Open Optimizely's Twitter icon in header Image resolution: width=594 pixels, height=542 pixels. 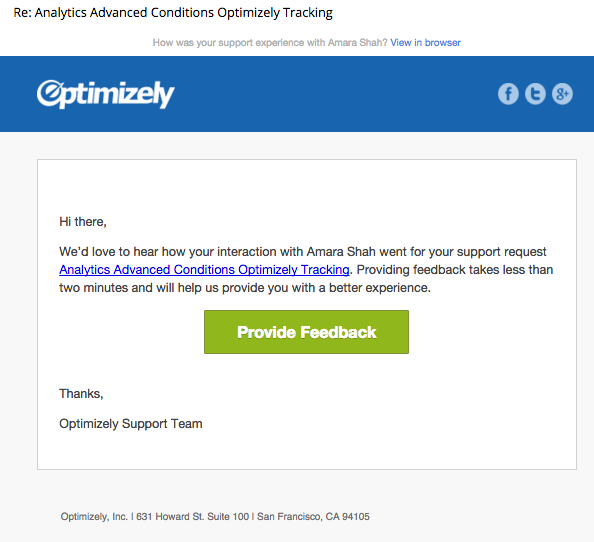[x=535, y=94]
